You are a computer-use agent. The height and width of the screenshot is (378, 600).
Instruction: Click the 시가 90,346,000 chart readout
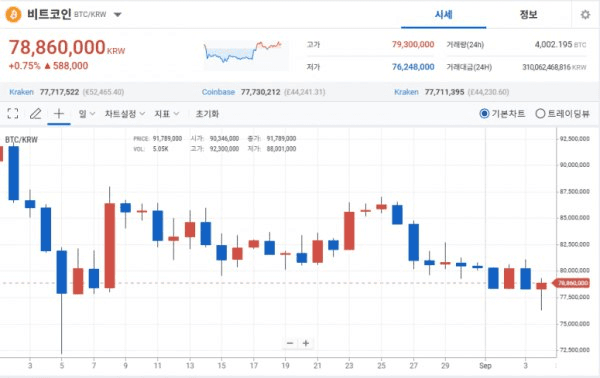click(x=215, y=138)
